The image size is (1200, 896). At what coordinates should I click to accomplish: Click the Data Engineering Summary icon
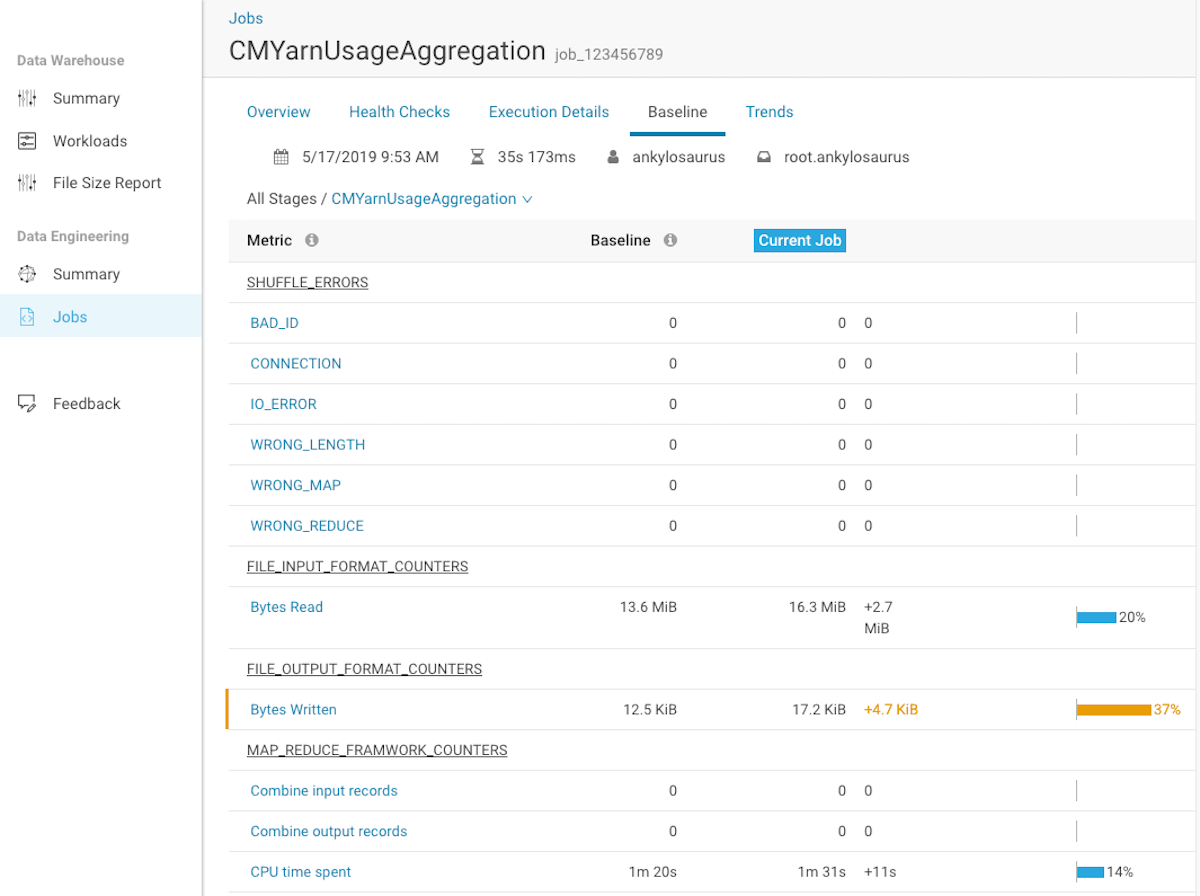coord(28,274)
